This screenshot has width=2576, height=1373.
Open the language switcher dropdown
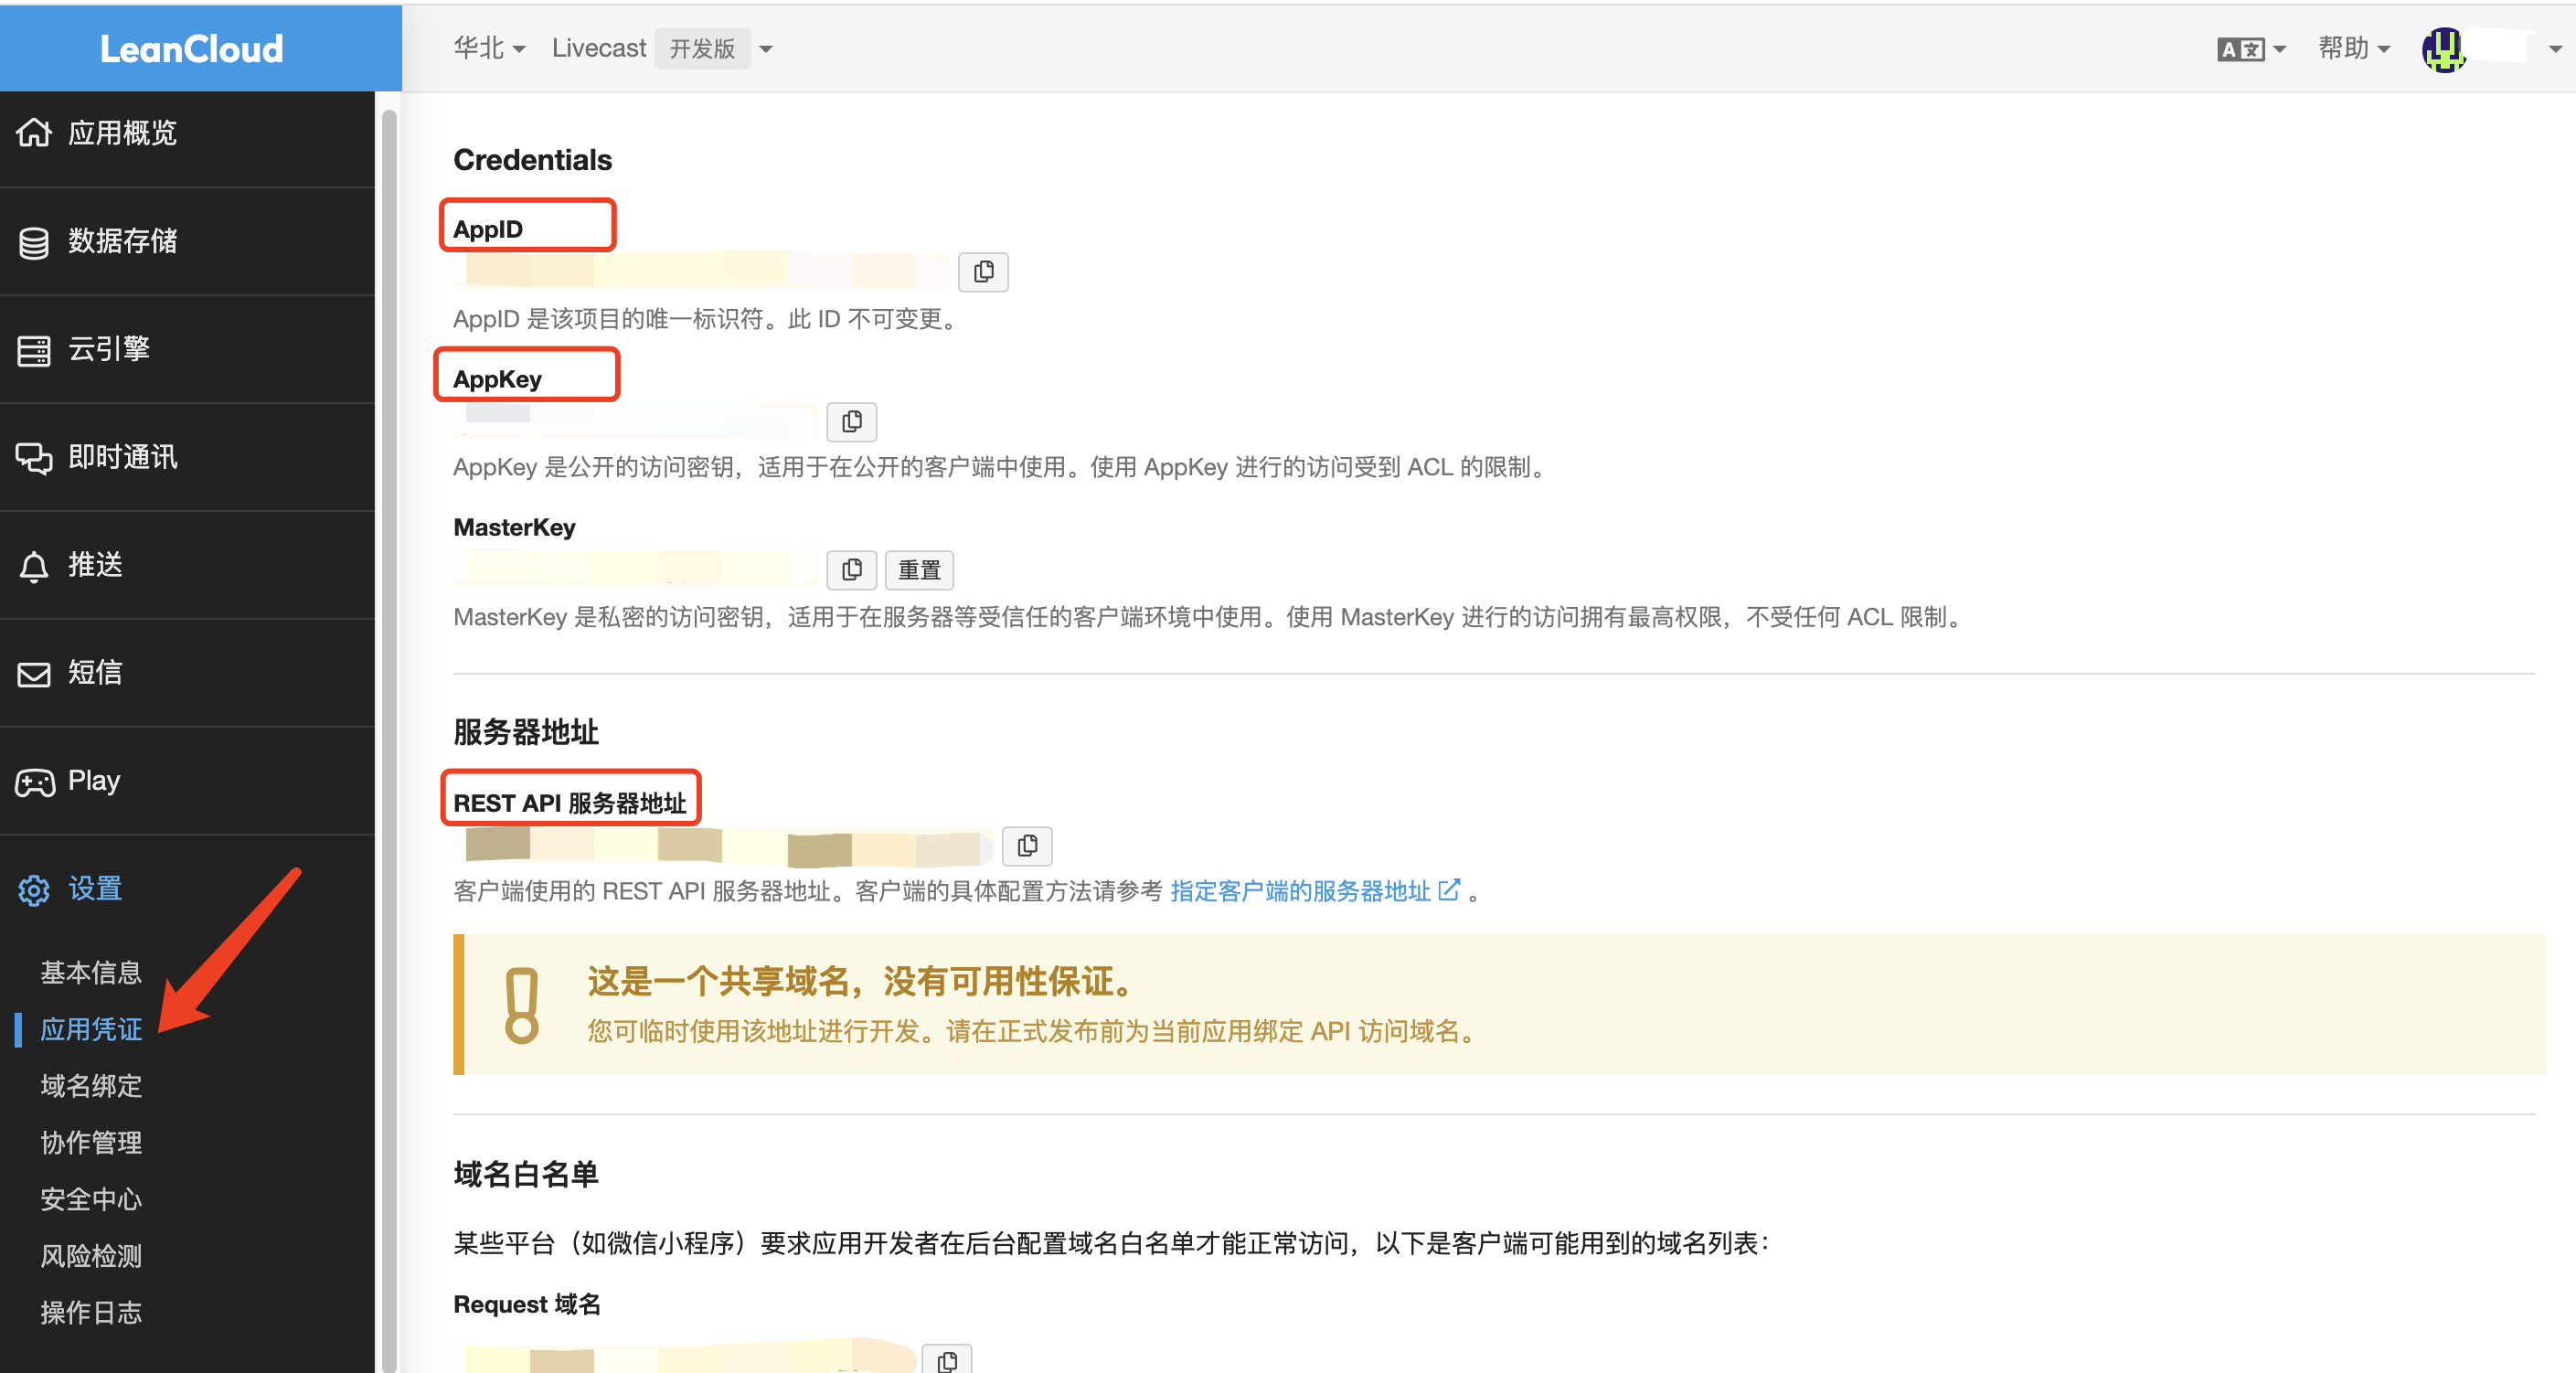tap(2251, 49)
